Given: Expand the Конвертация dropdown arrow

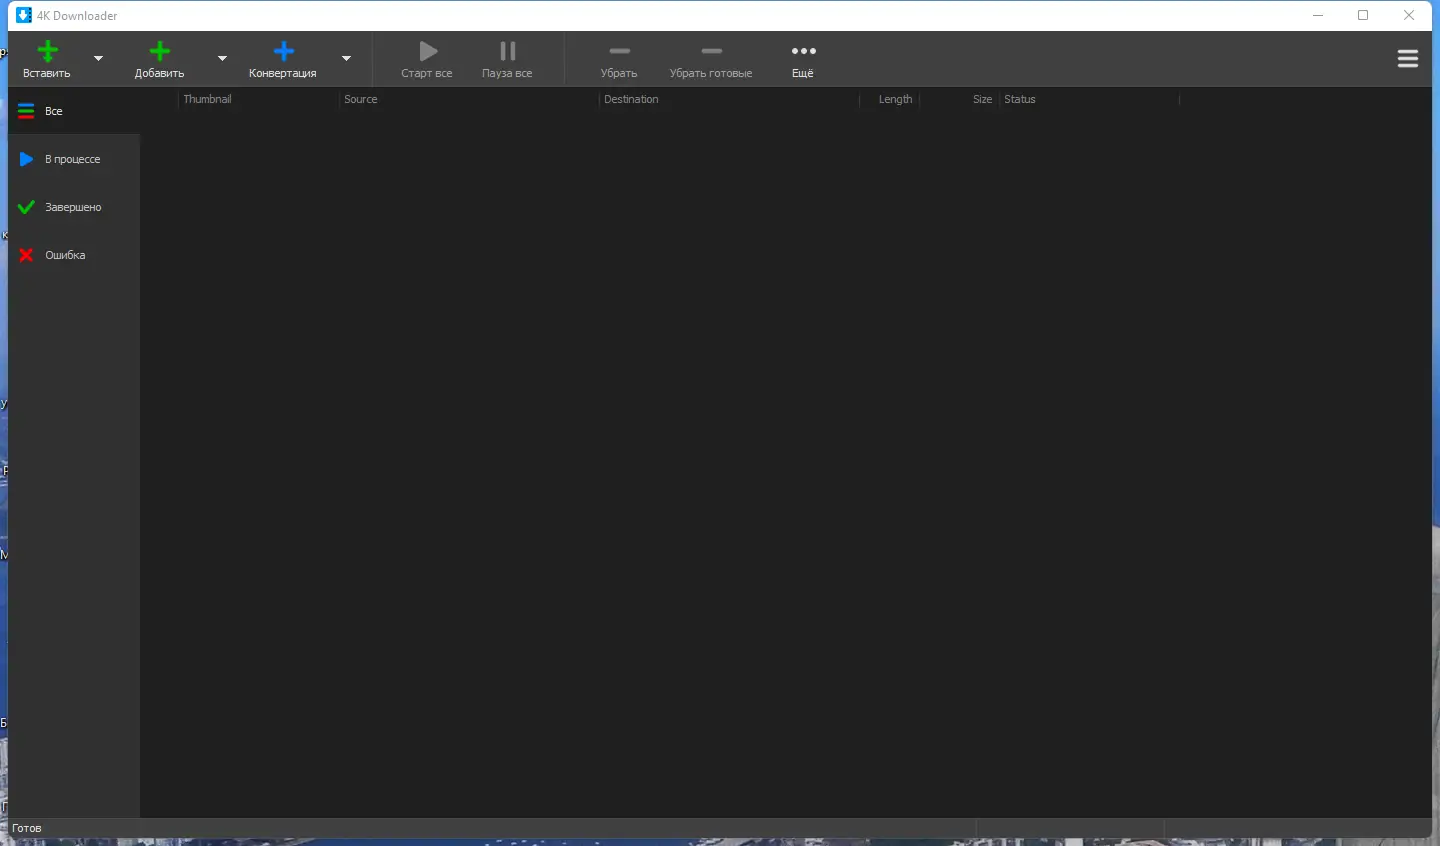Looking at the screenshot, I should (x=346, y=58).
